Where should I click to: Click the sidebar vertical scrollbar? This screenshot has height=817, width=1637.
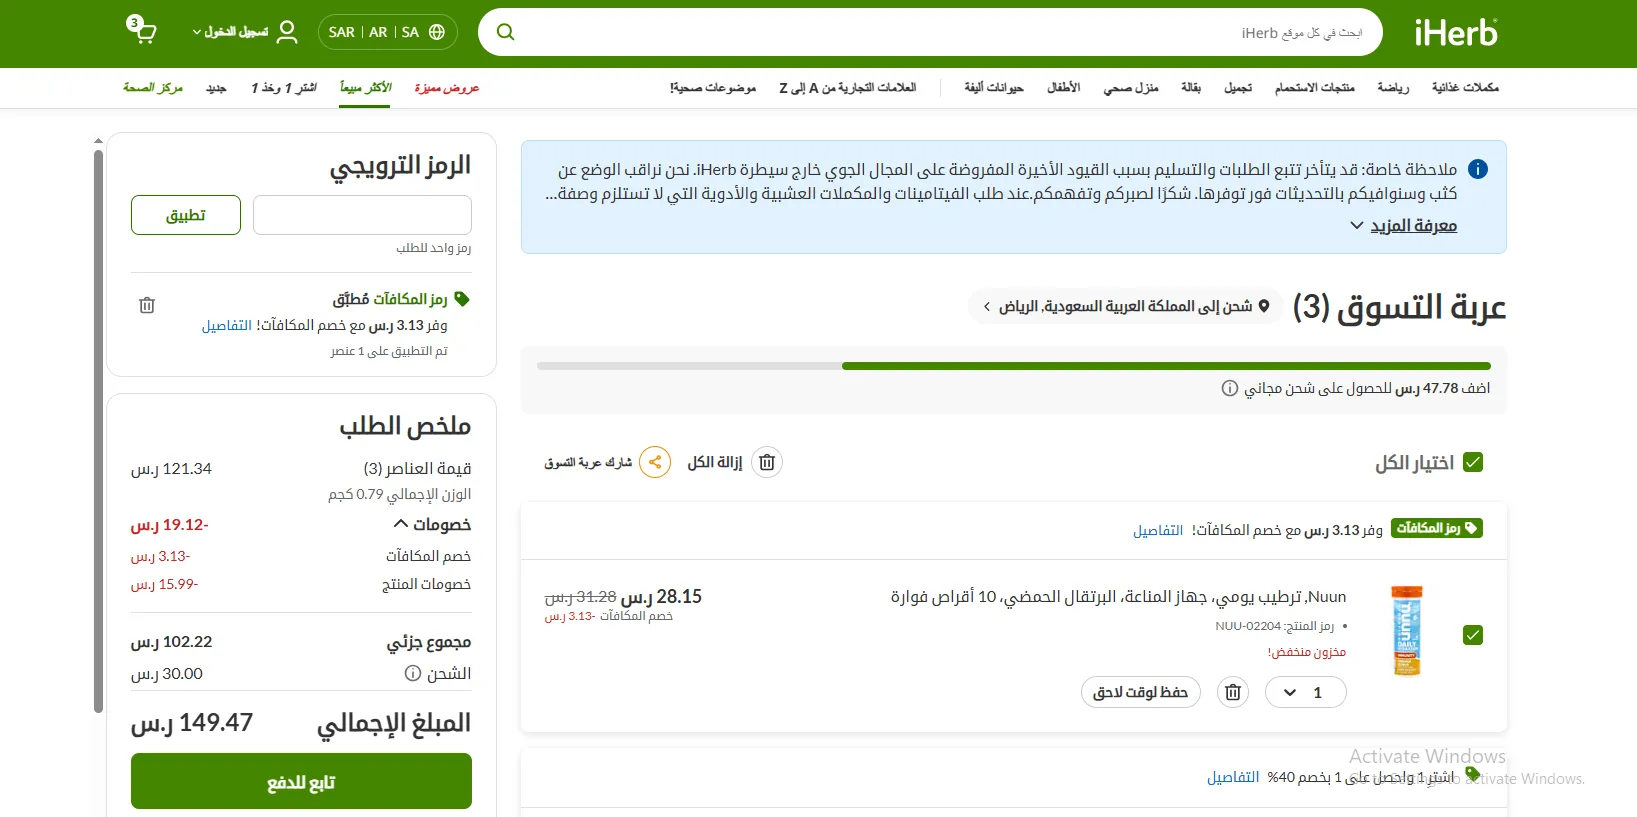[98, 430]
